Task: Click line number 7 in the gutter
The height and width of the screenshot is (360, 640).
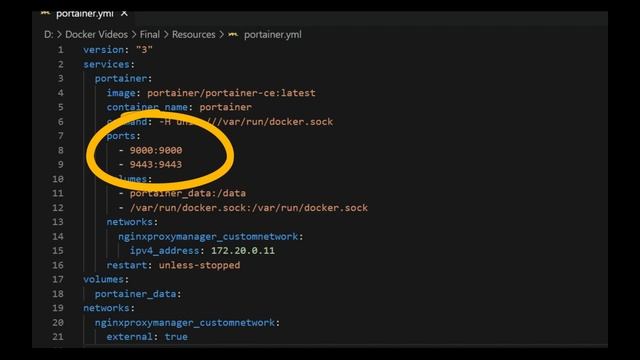Action: pyautogui.click(x=60, y=136)
